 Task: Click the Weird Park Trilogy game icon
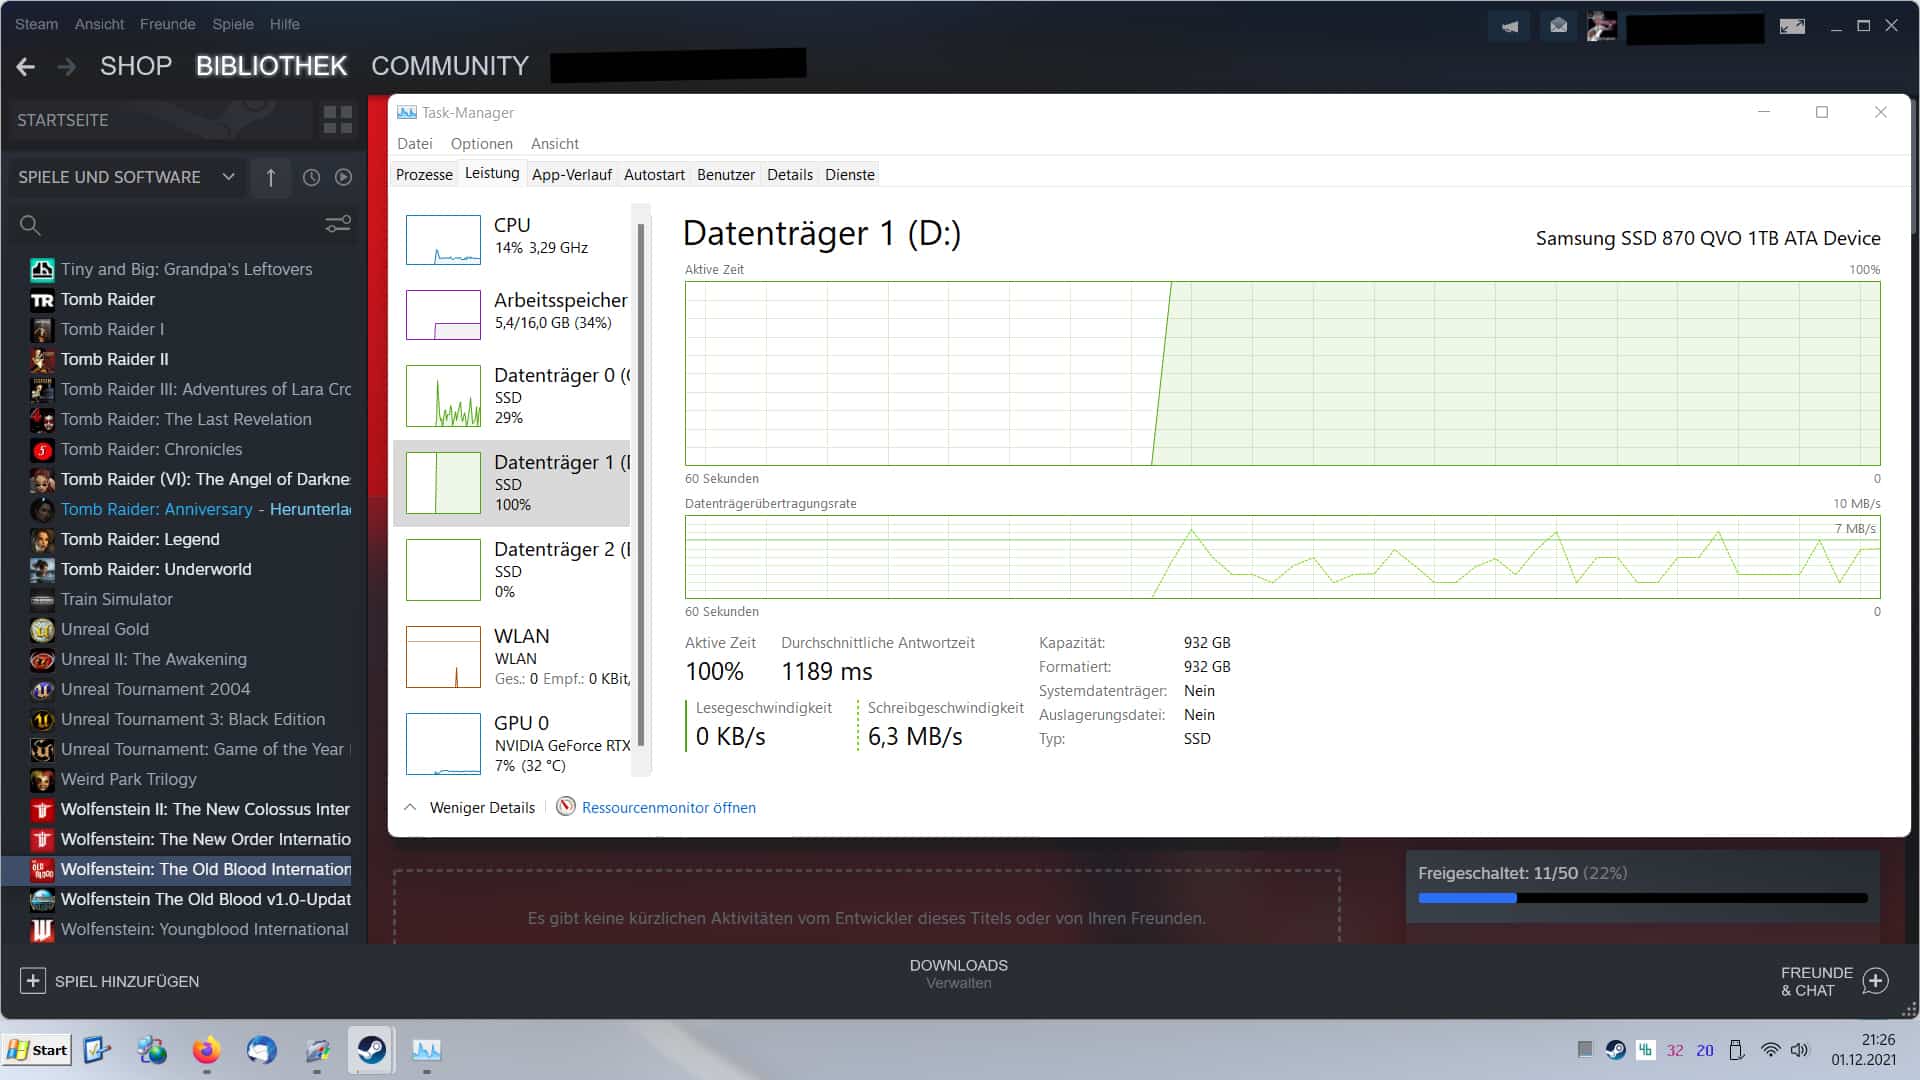(x=42, y=780)
